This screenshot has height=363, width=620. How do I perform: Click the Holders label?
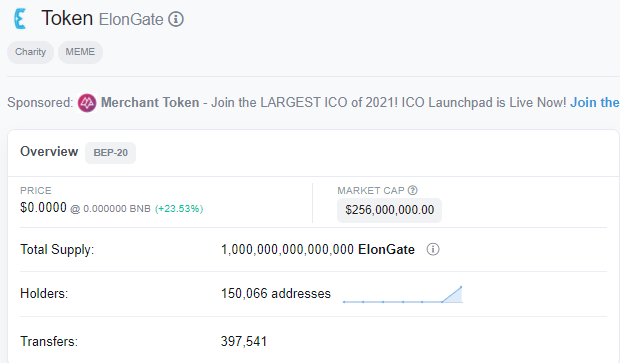[x=44, y=293]
